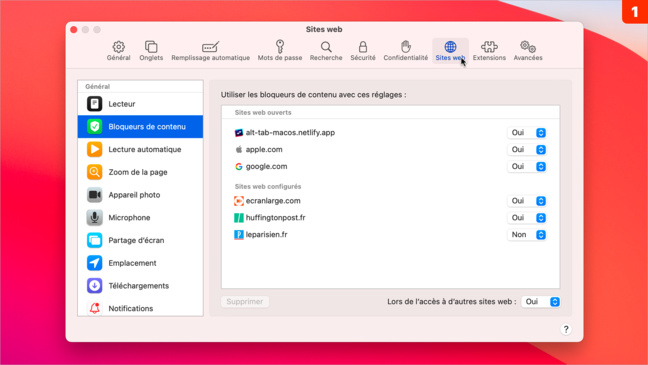Viewport: 648px width, 365px height.
Task: Open the Oui dropdown for alt-tab-macos.netlify.app
Action: [x=527, y=133]
